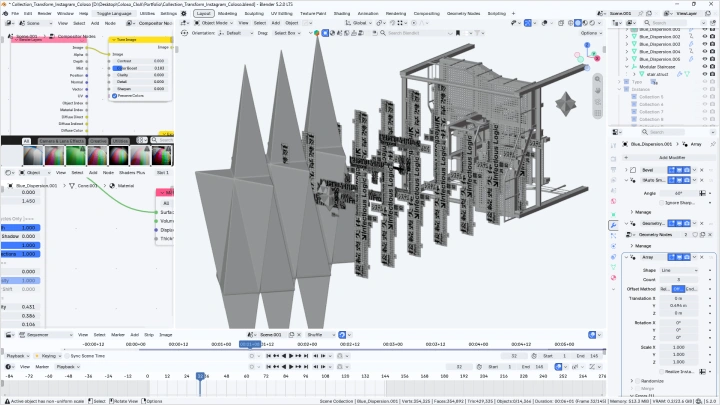
Task: Click the first matcap sphere thumbnail
Action: (x=33, y=155)
